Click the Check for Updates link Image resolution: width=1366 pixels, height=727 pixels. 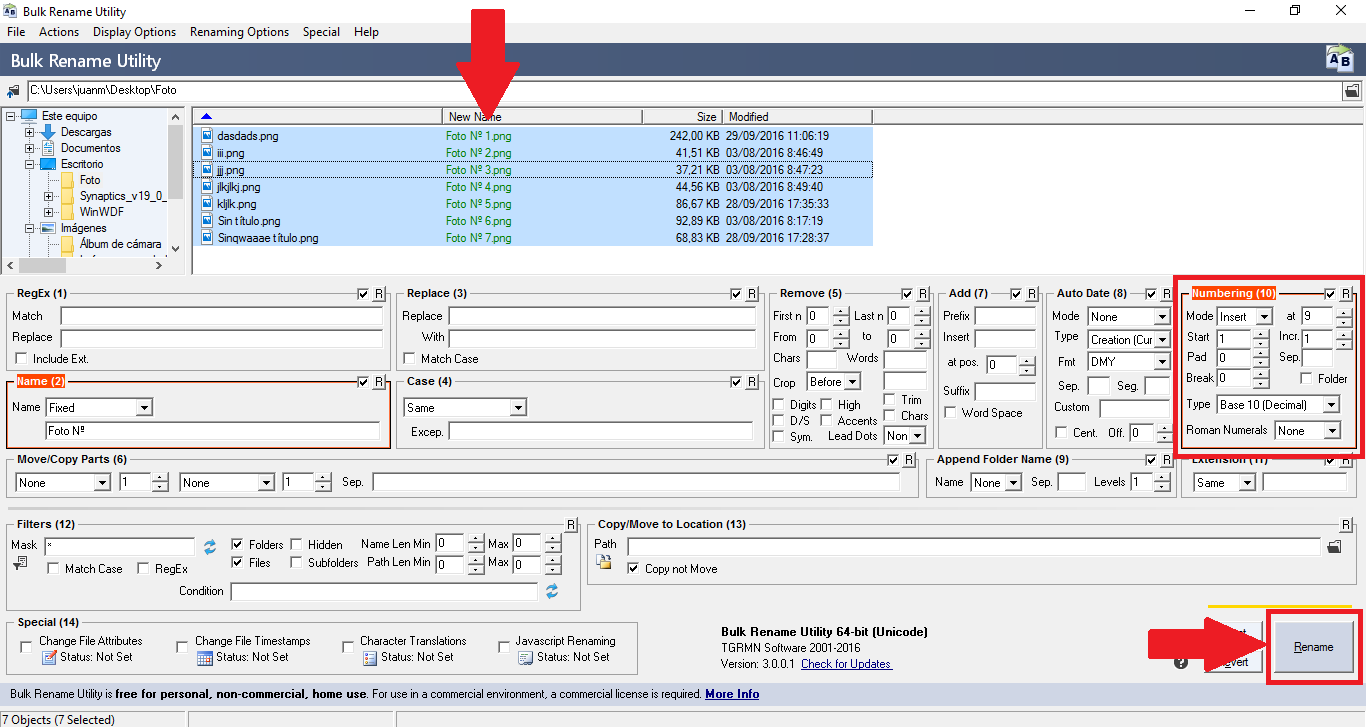click(x=846, y=664)
